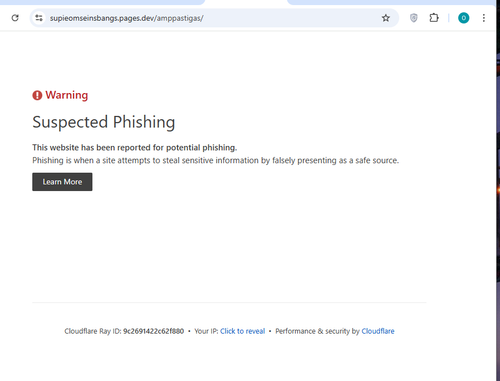Open the Chrome profile avatar
The width and height of the screenshot is (500, 381).
(463, 18)
